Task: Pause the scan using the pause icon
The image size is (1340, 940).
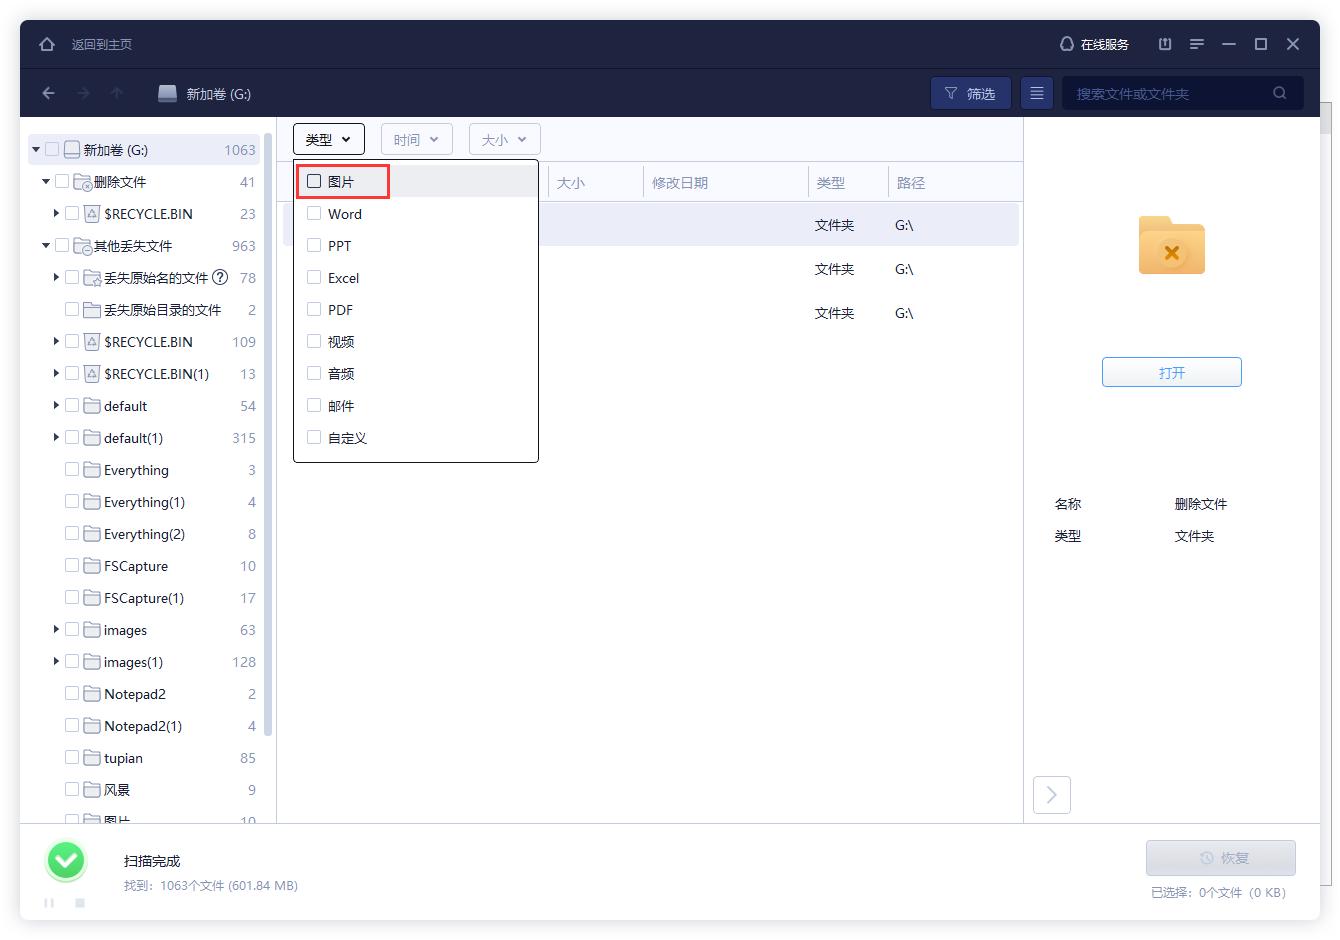Action: pos(48,903)
